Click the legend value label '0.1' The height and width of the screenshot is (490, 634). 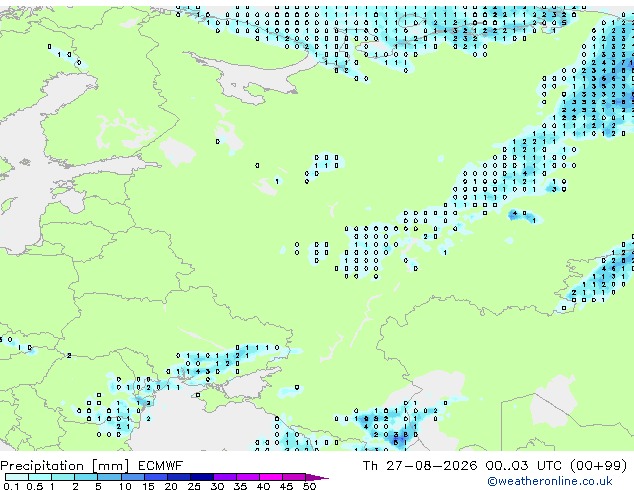[11, 486]
